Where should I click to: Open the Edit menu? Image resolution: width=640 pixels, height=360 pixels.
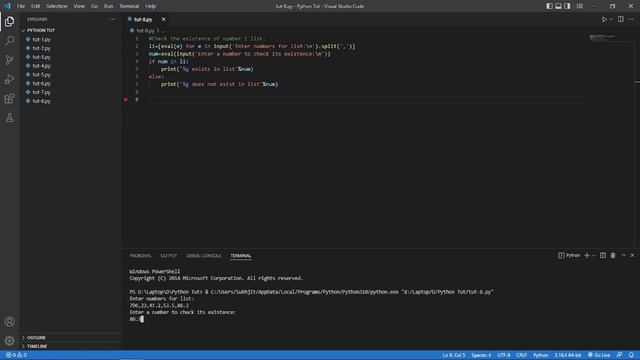(36, 6)
